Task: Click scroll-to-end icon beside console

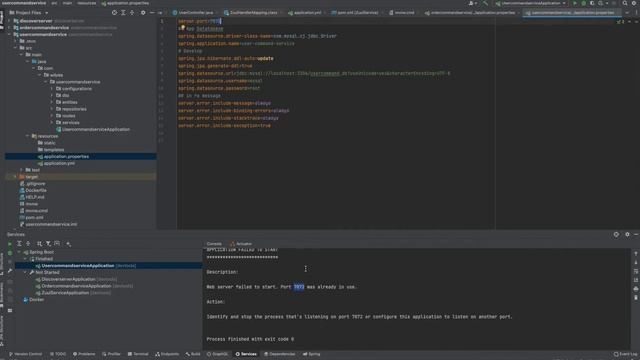Action: click(636, 280)
